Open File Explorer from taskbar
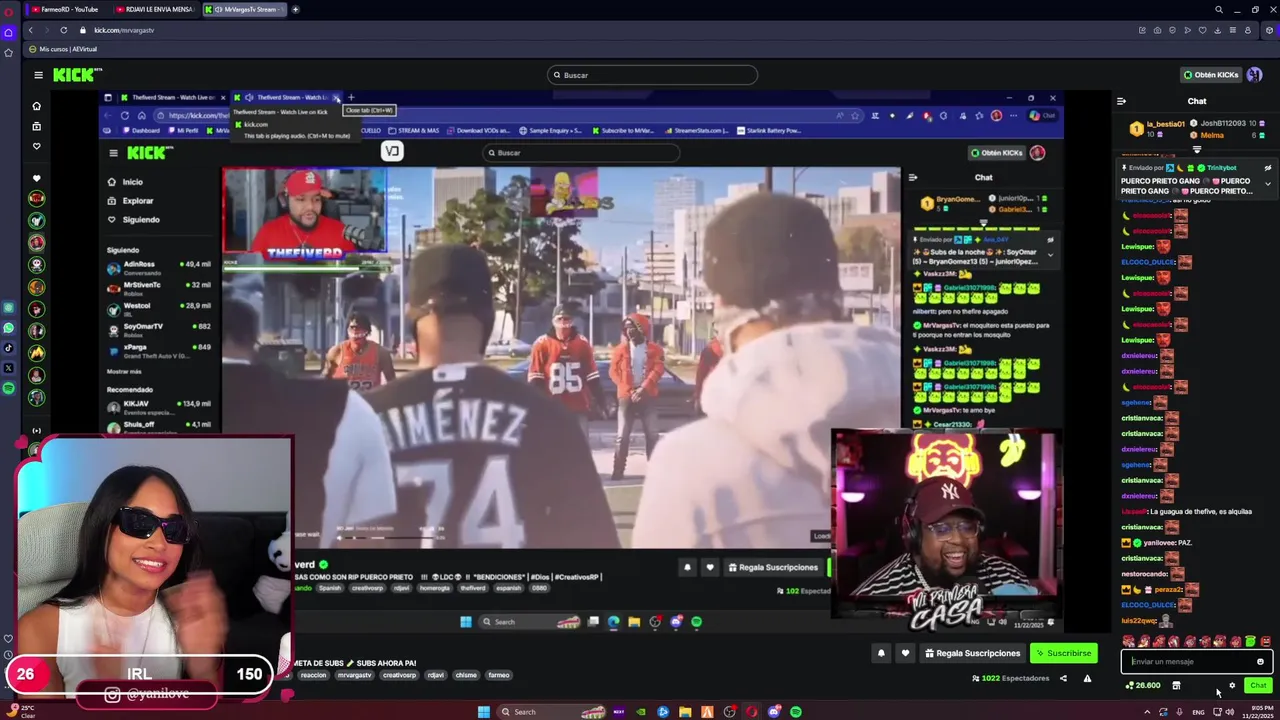 (x=685, y=712)
